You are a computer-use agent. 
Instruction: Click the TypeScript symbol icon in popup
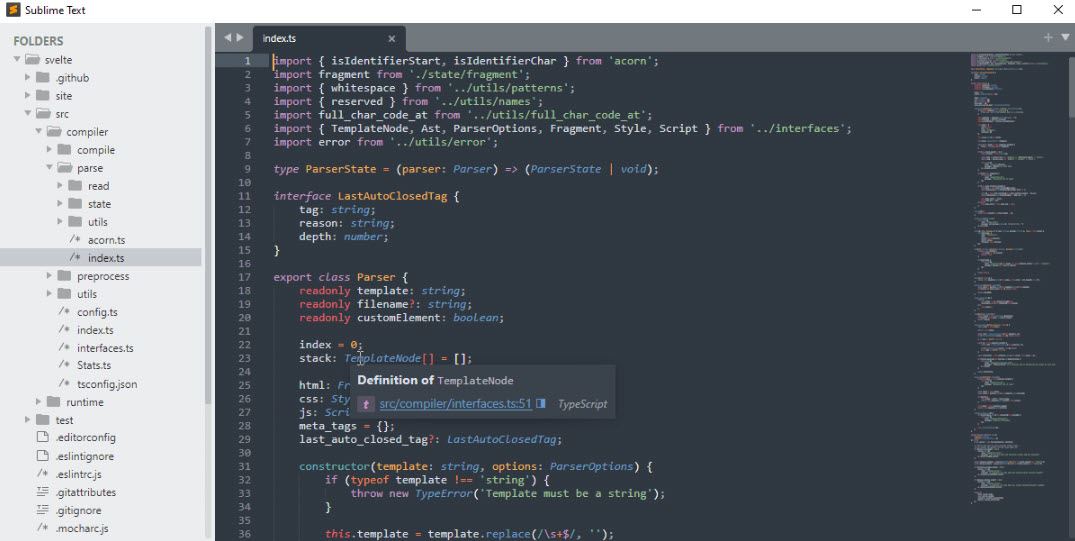coord(365,404)
